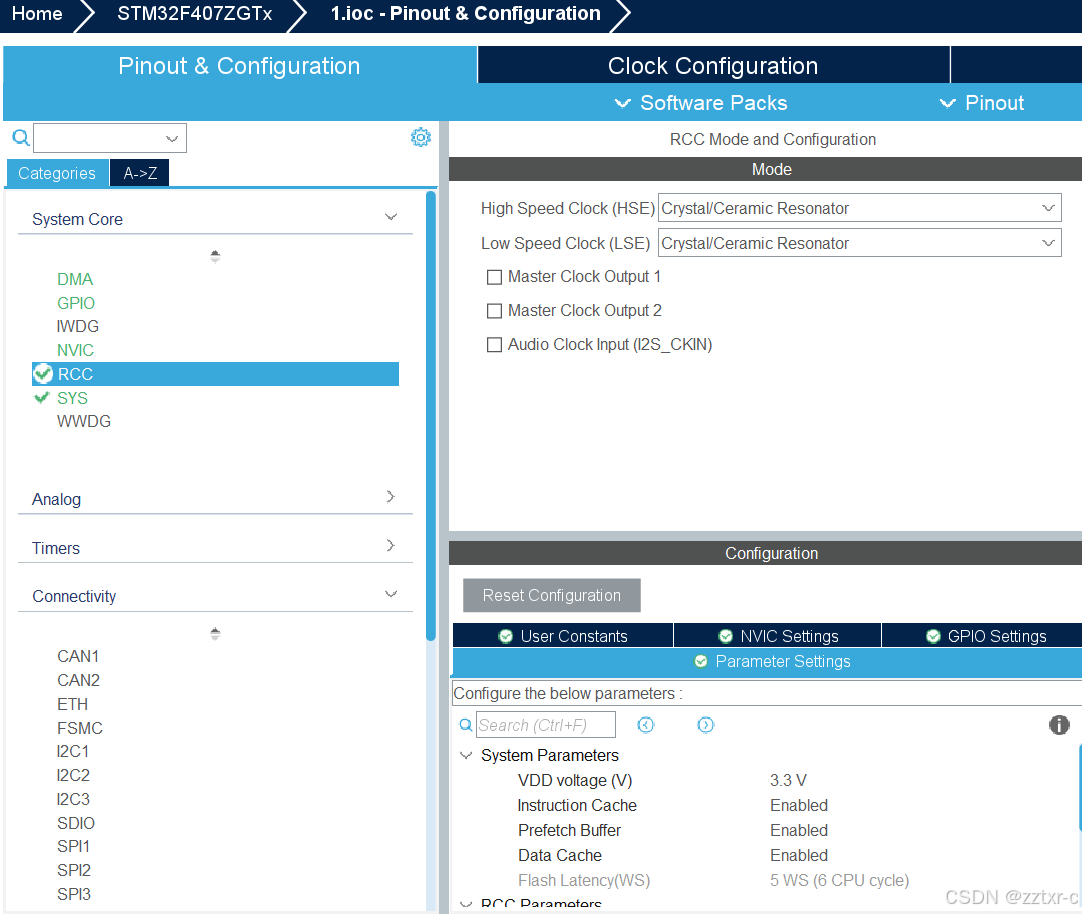Viewport: 1082px width, 914px height.
Task: Click the green checkmark icon beside SYS
Action: pos(42,397)
